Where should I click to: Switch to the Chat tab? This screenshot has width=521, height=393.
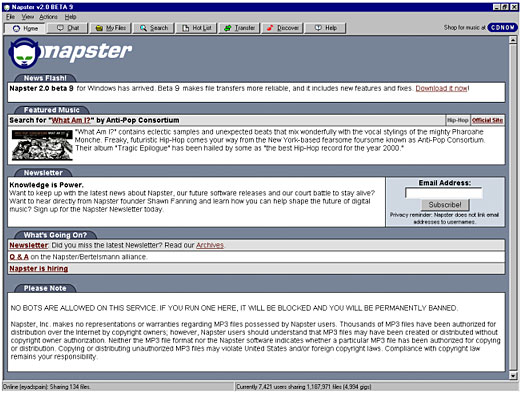tap(67, 28)
